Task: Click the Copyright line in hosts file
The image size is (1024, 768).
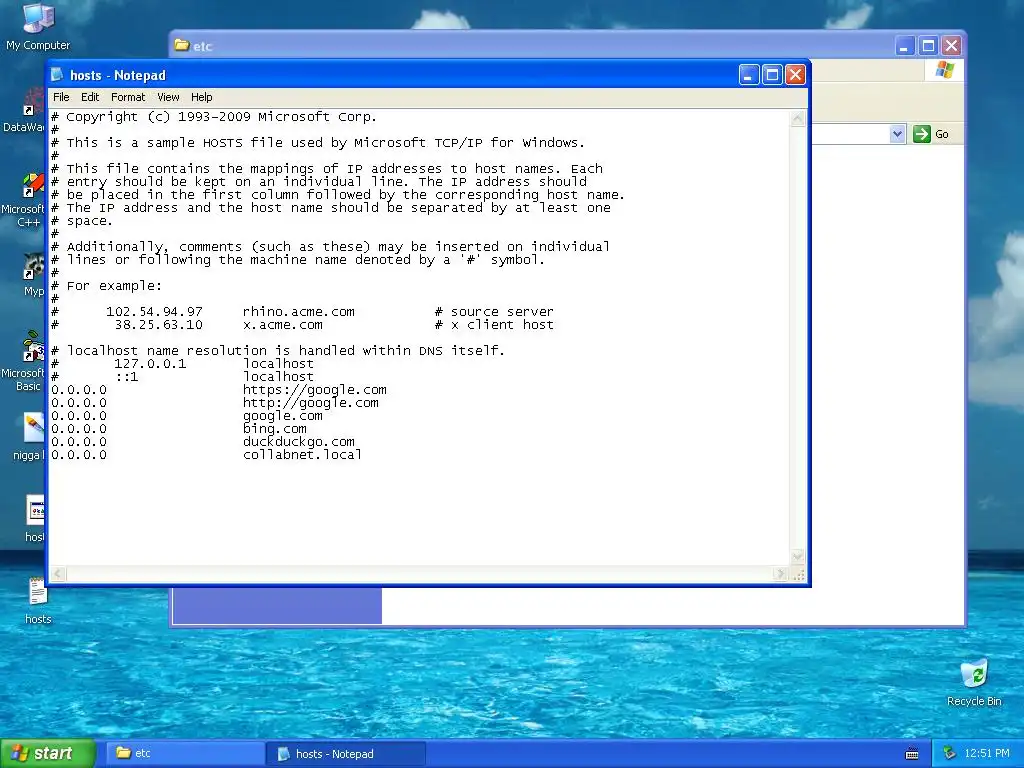Action: [214, 117]
